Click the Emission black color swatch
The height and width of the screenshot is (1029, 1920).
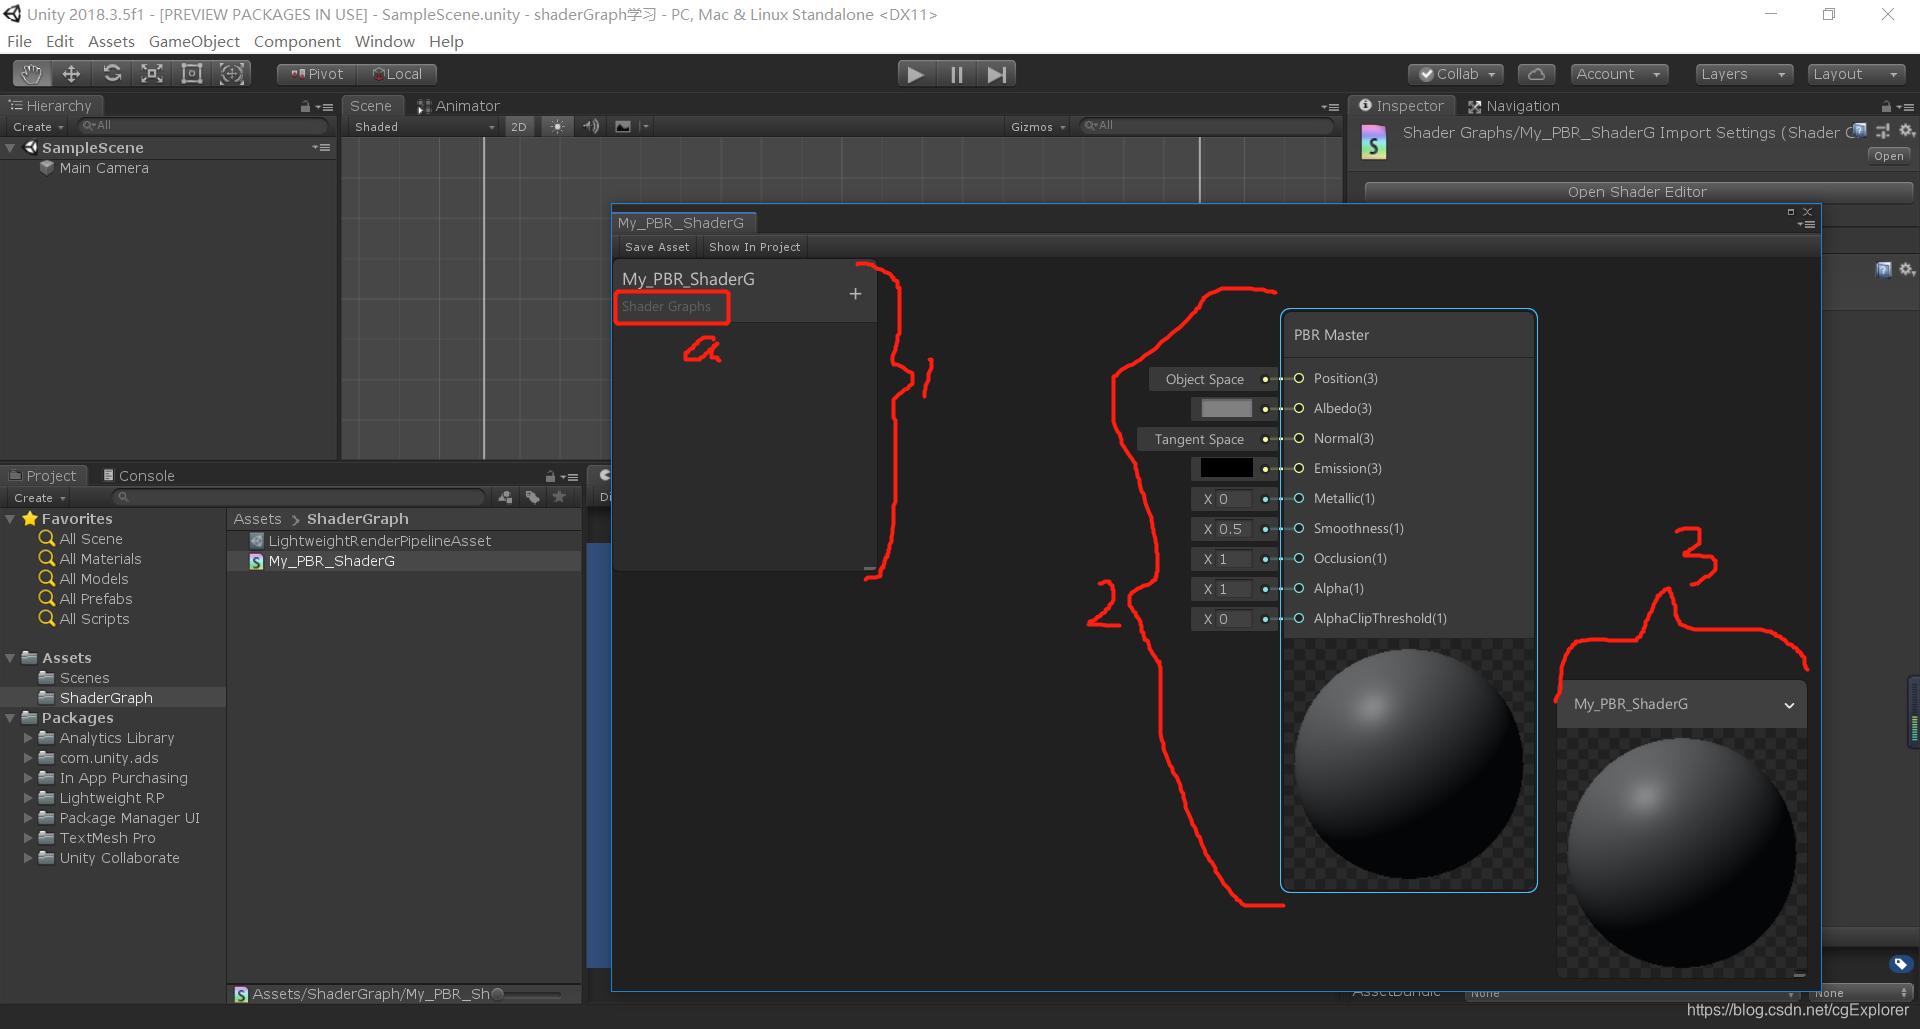point(1226,468)
